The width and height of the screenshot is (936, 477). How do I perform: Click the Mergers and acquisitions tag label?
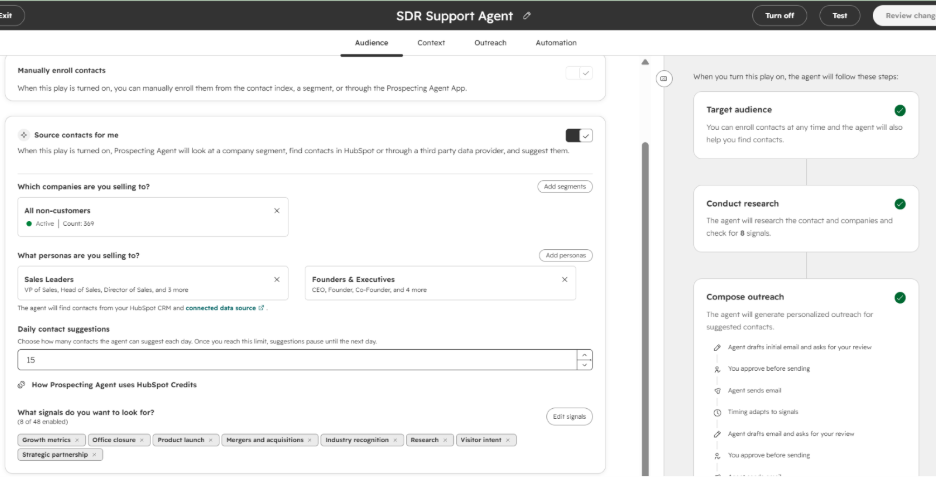coord(264,440)
